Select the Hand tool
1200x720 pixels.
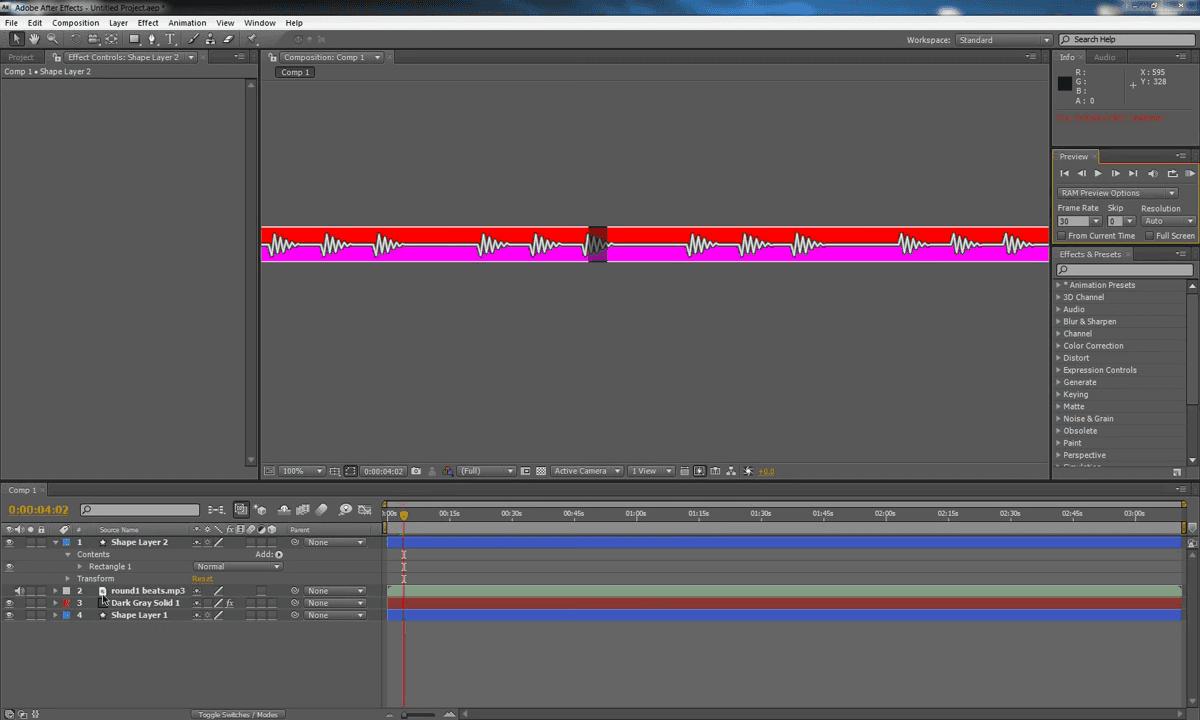tap(34, 39)
